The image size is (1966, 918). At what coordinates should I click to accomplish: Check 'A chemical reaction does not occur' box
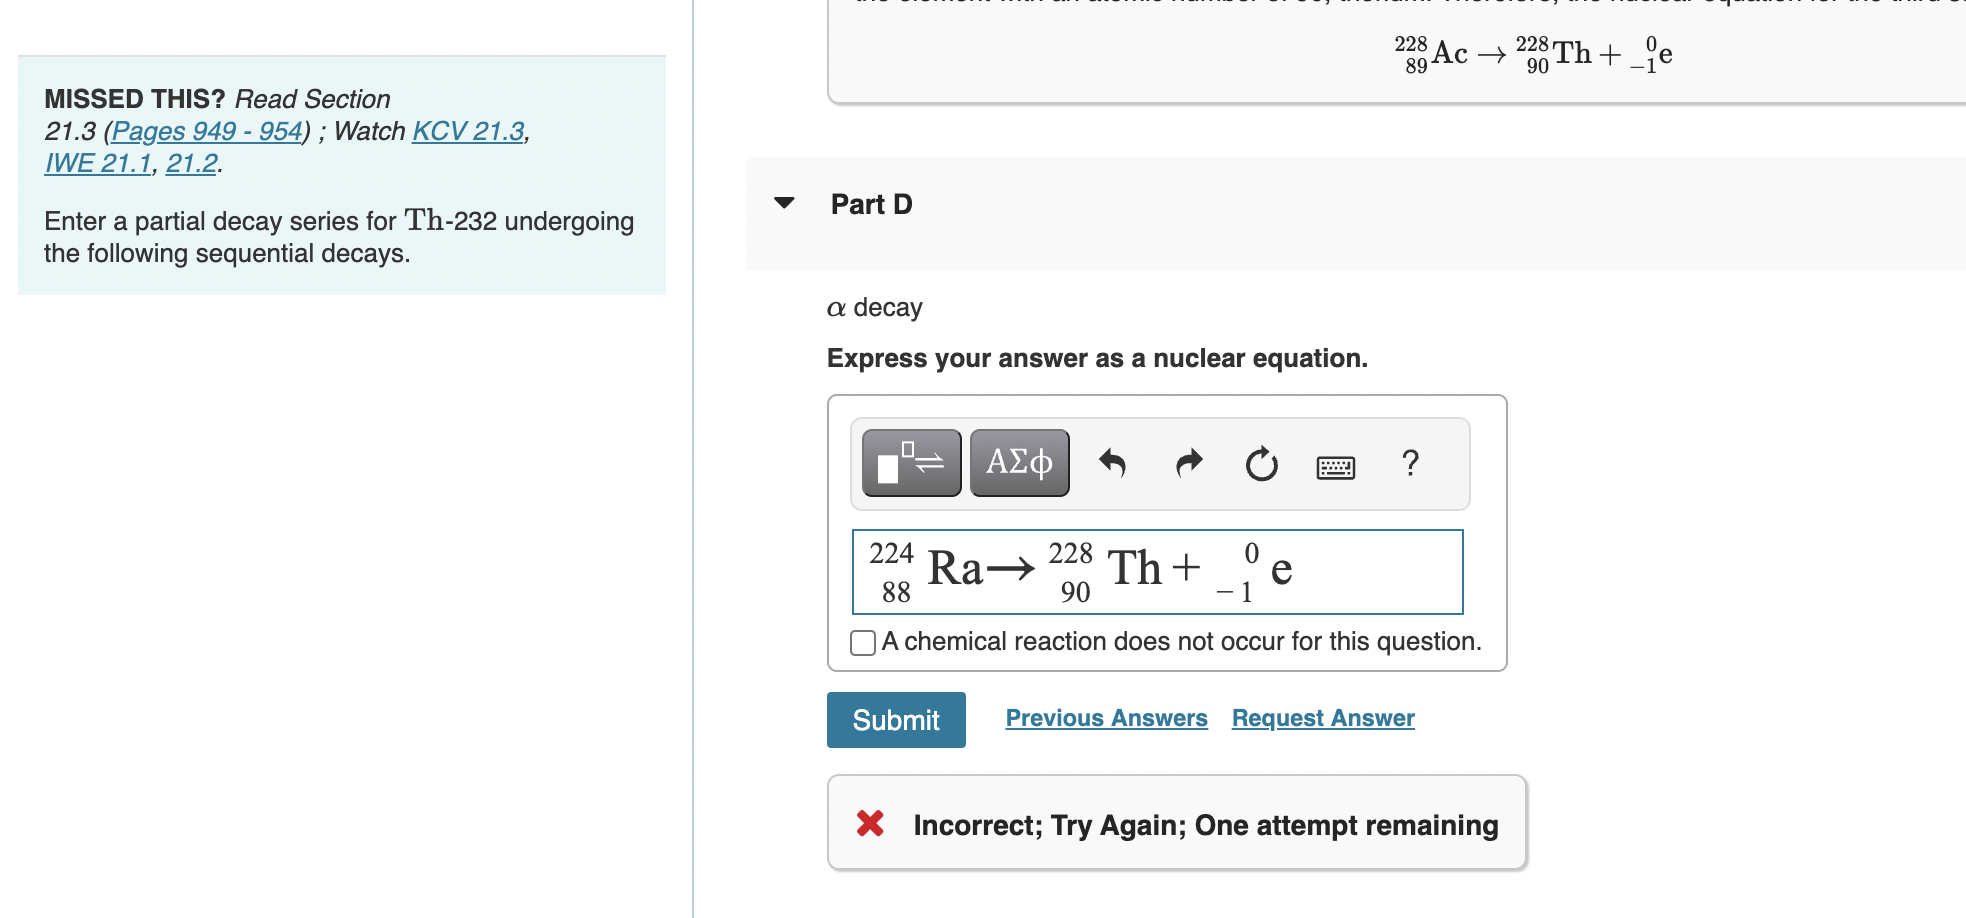click(x=862, y=642)
